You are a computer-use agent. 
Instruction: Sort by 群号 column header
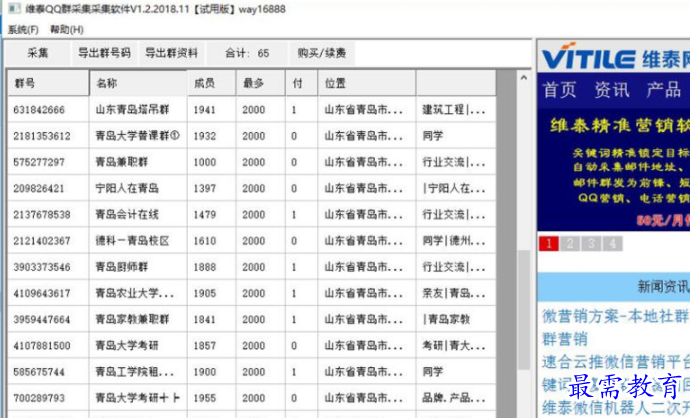(48, 83)
